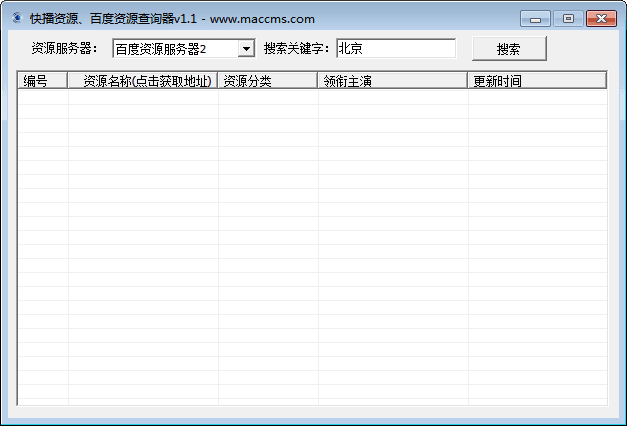Click the divider between 资源分类 and 领衔主演 headers
This screenshot has height=426, width=627.
(x=318, y=81)
